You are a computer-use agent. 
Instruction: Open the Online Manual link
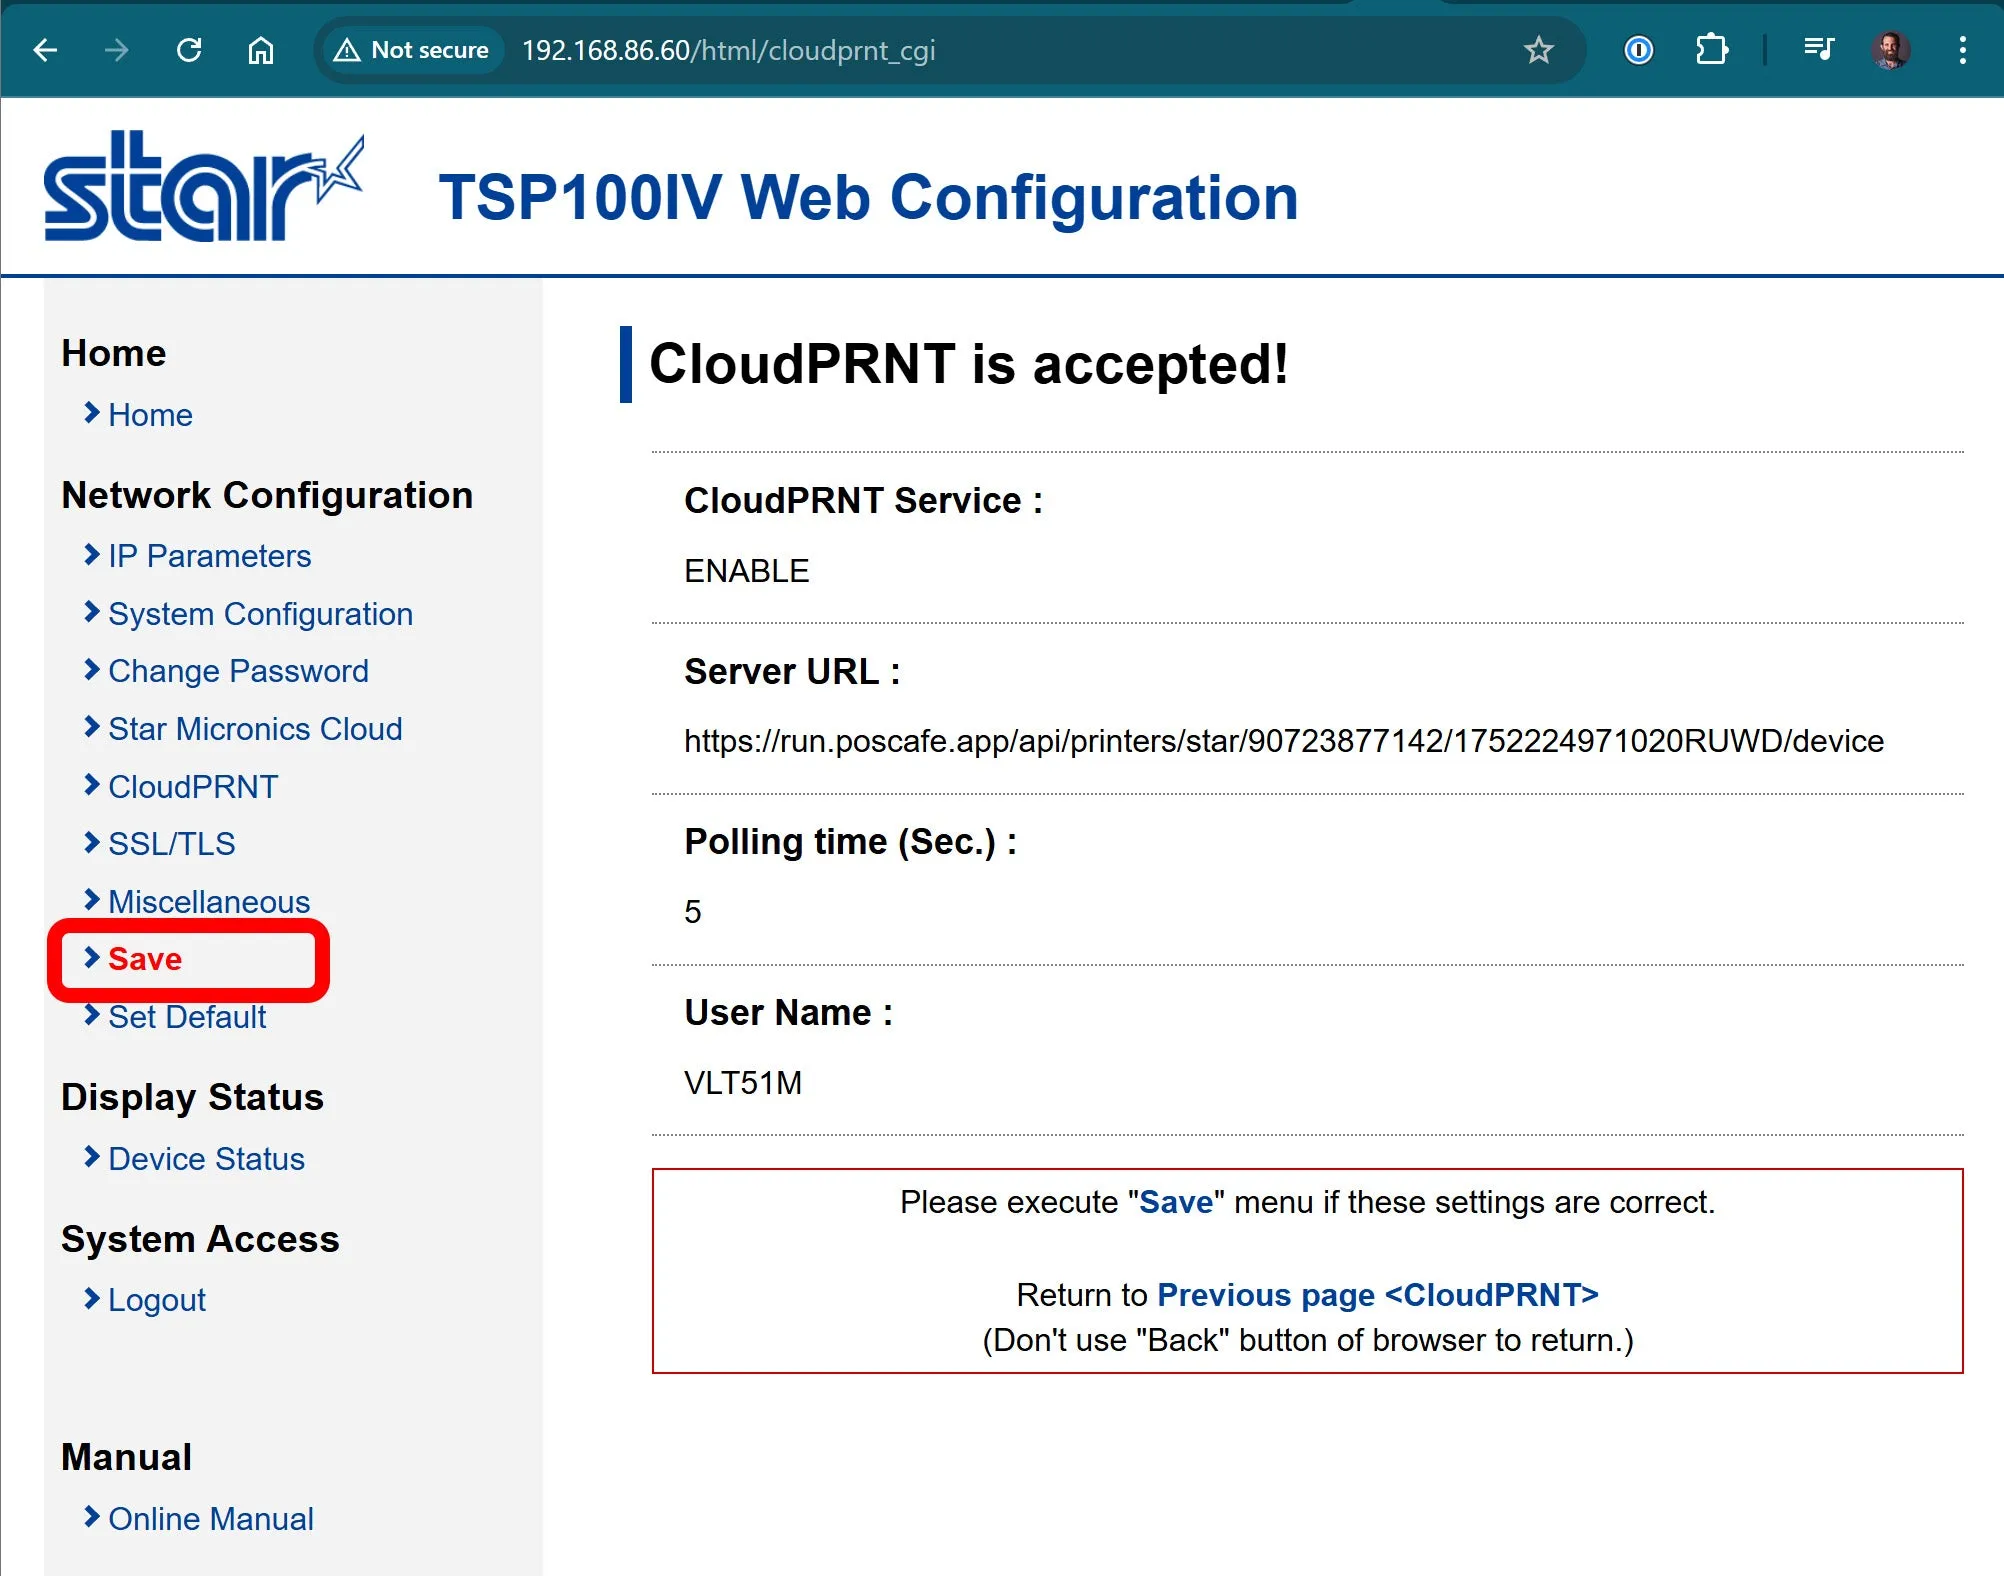(x=211, y=1519)
